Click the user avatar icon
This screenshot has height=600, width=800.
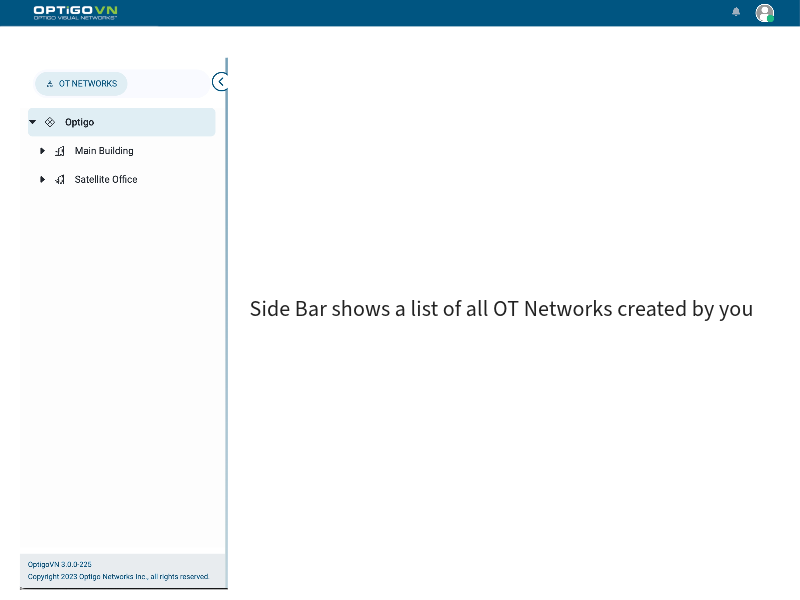(x=765, y=13)
